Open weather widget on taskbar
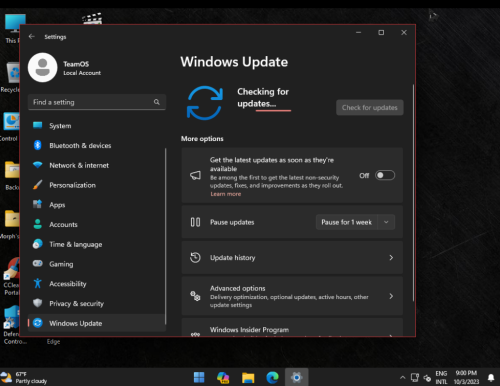500x386 pixels. click(x=24, y=377)
